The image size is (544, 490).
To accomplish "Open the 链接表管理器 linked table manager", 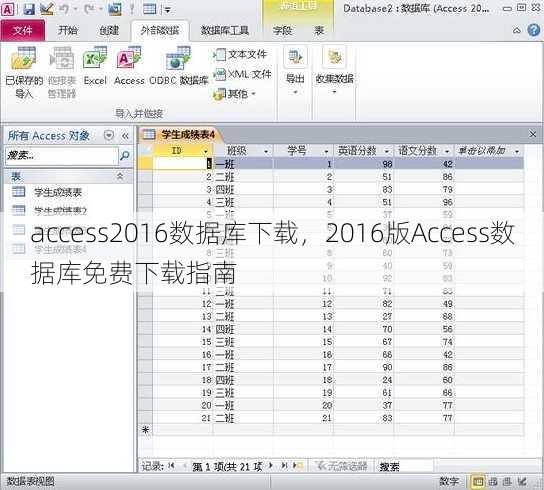I will pos(62,72).
